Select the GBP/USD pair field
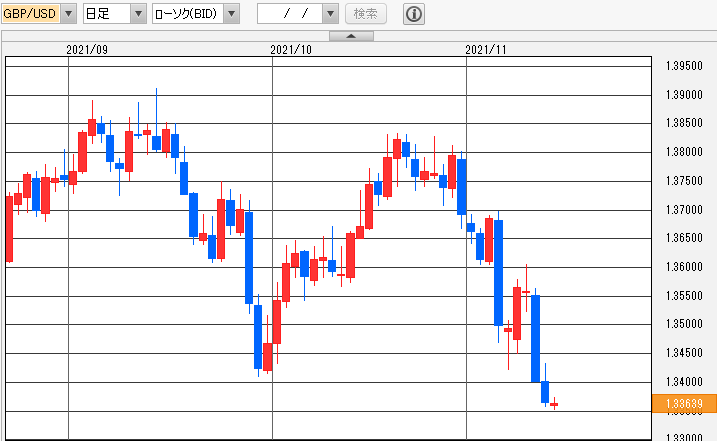The image size is (717, 441). point(31,14)
